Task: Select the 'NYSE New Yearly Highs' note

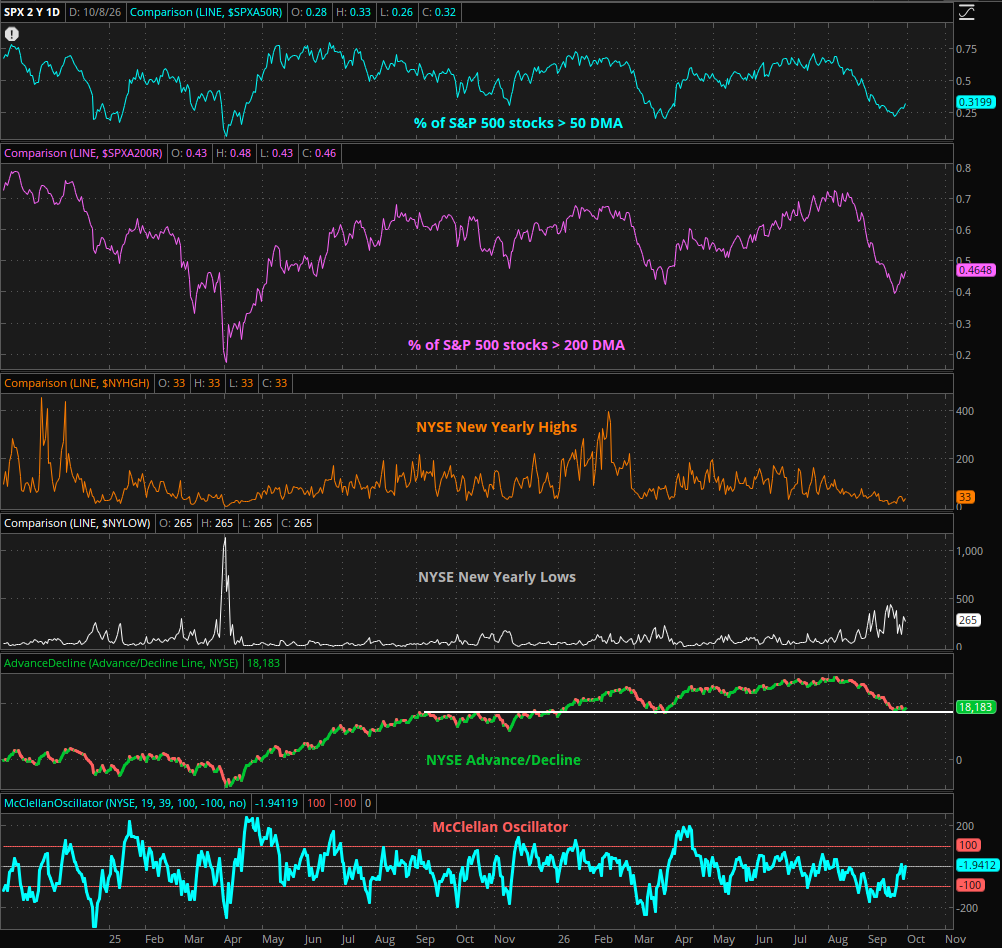Action: 497,427
